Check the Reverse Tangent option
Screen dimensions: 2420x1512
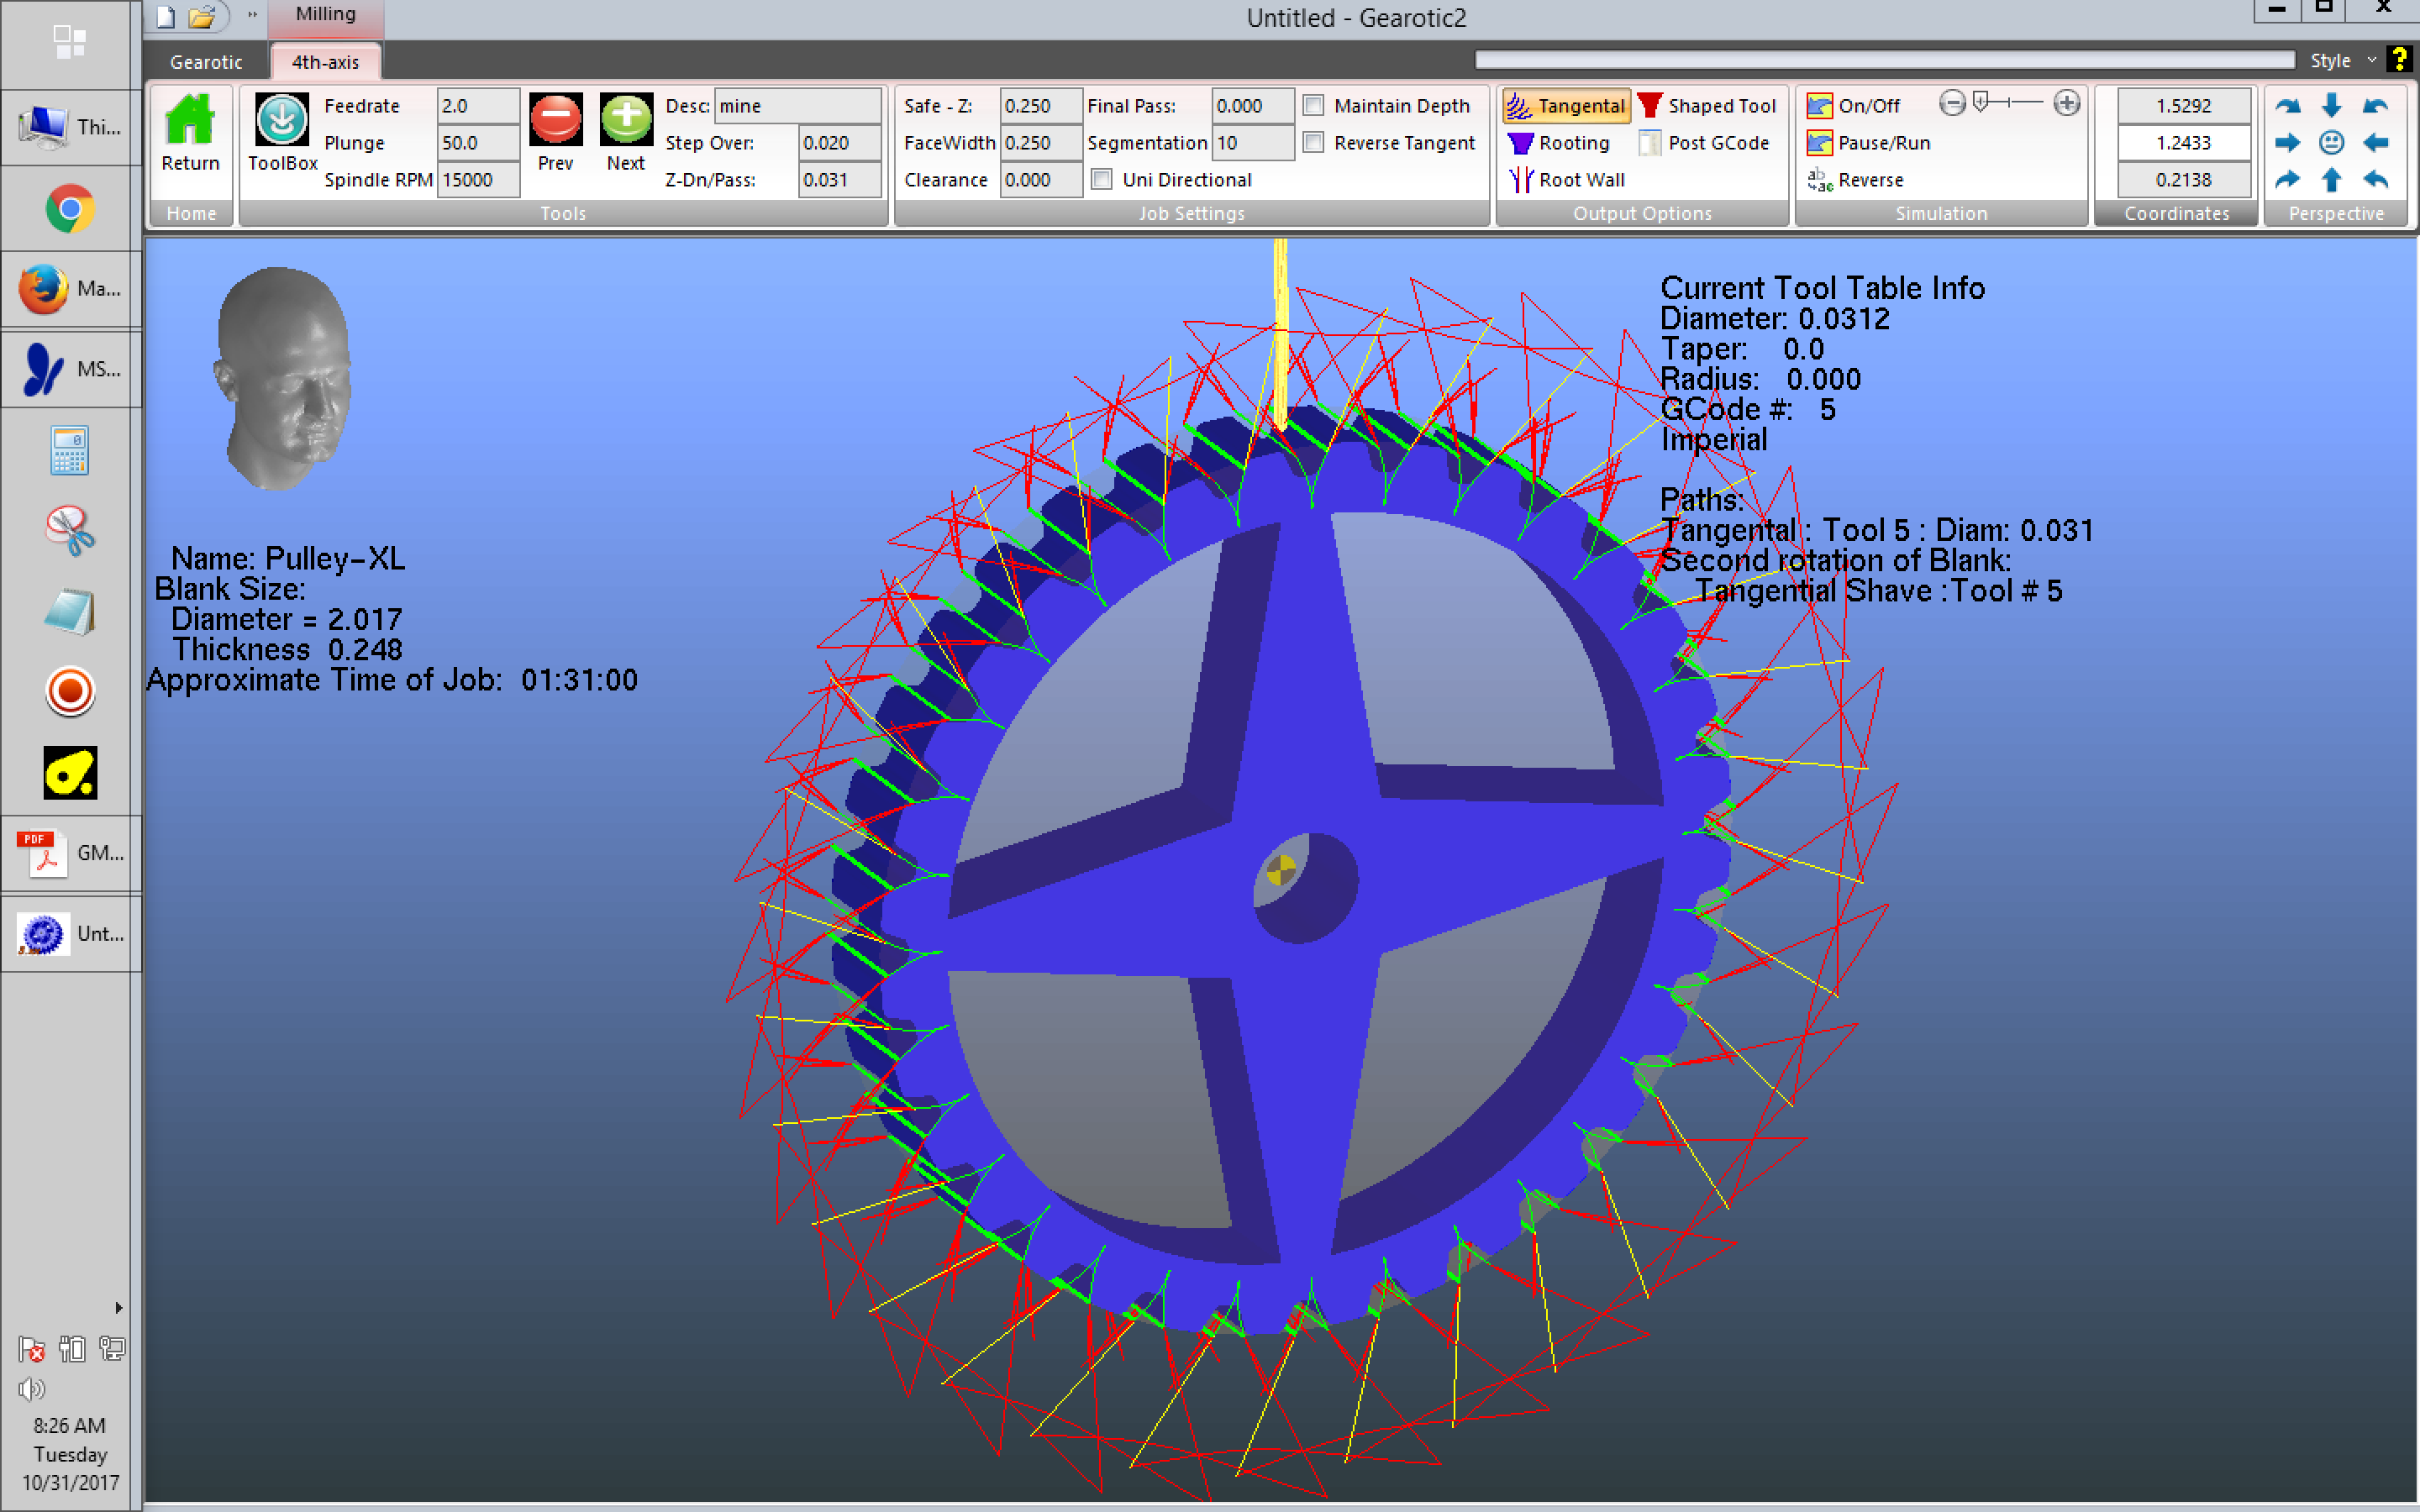(1314, 143)
